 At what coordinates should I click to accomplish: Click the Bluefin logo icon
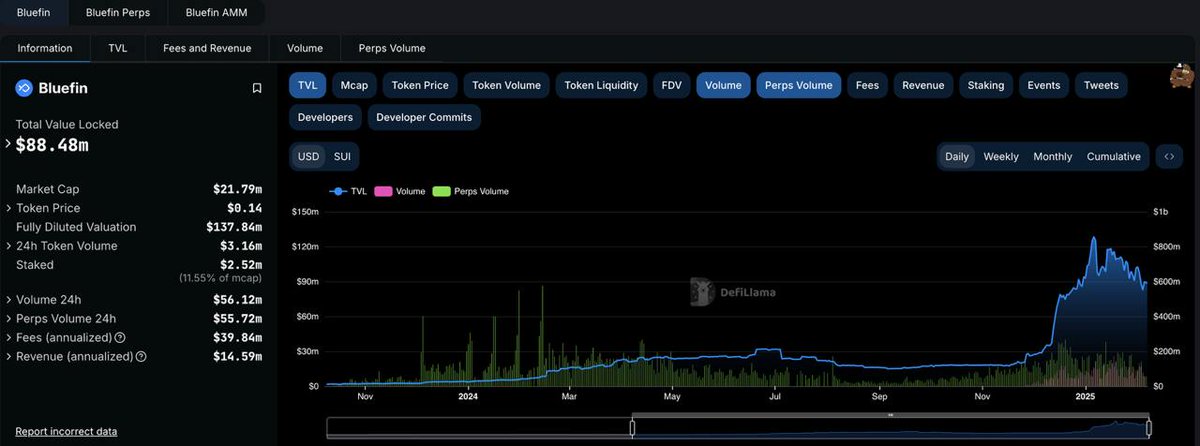(24, 88)
